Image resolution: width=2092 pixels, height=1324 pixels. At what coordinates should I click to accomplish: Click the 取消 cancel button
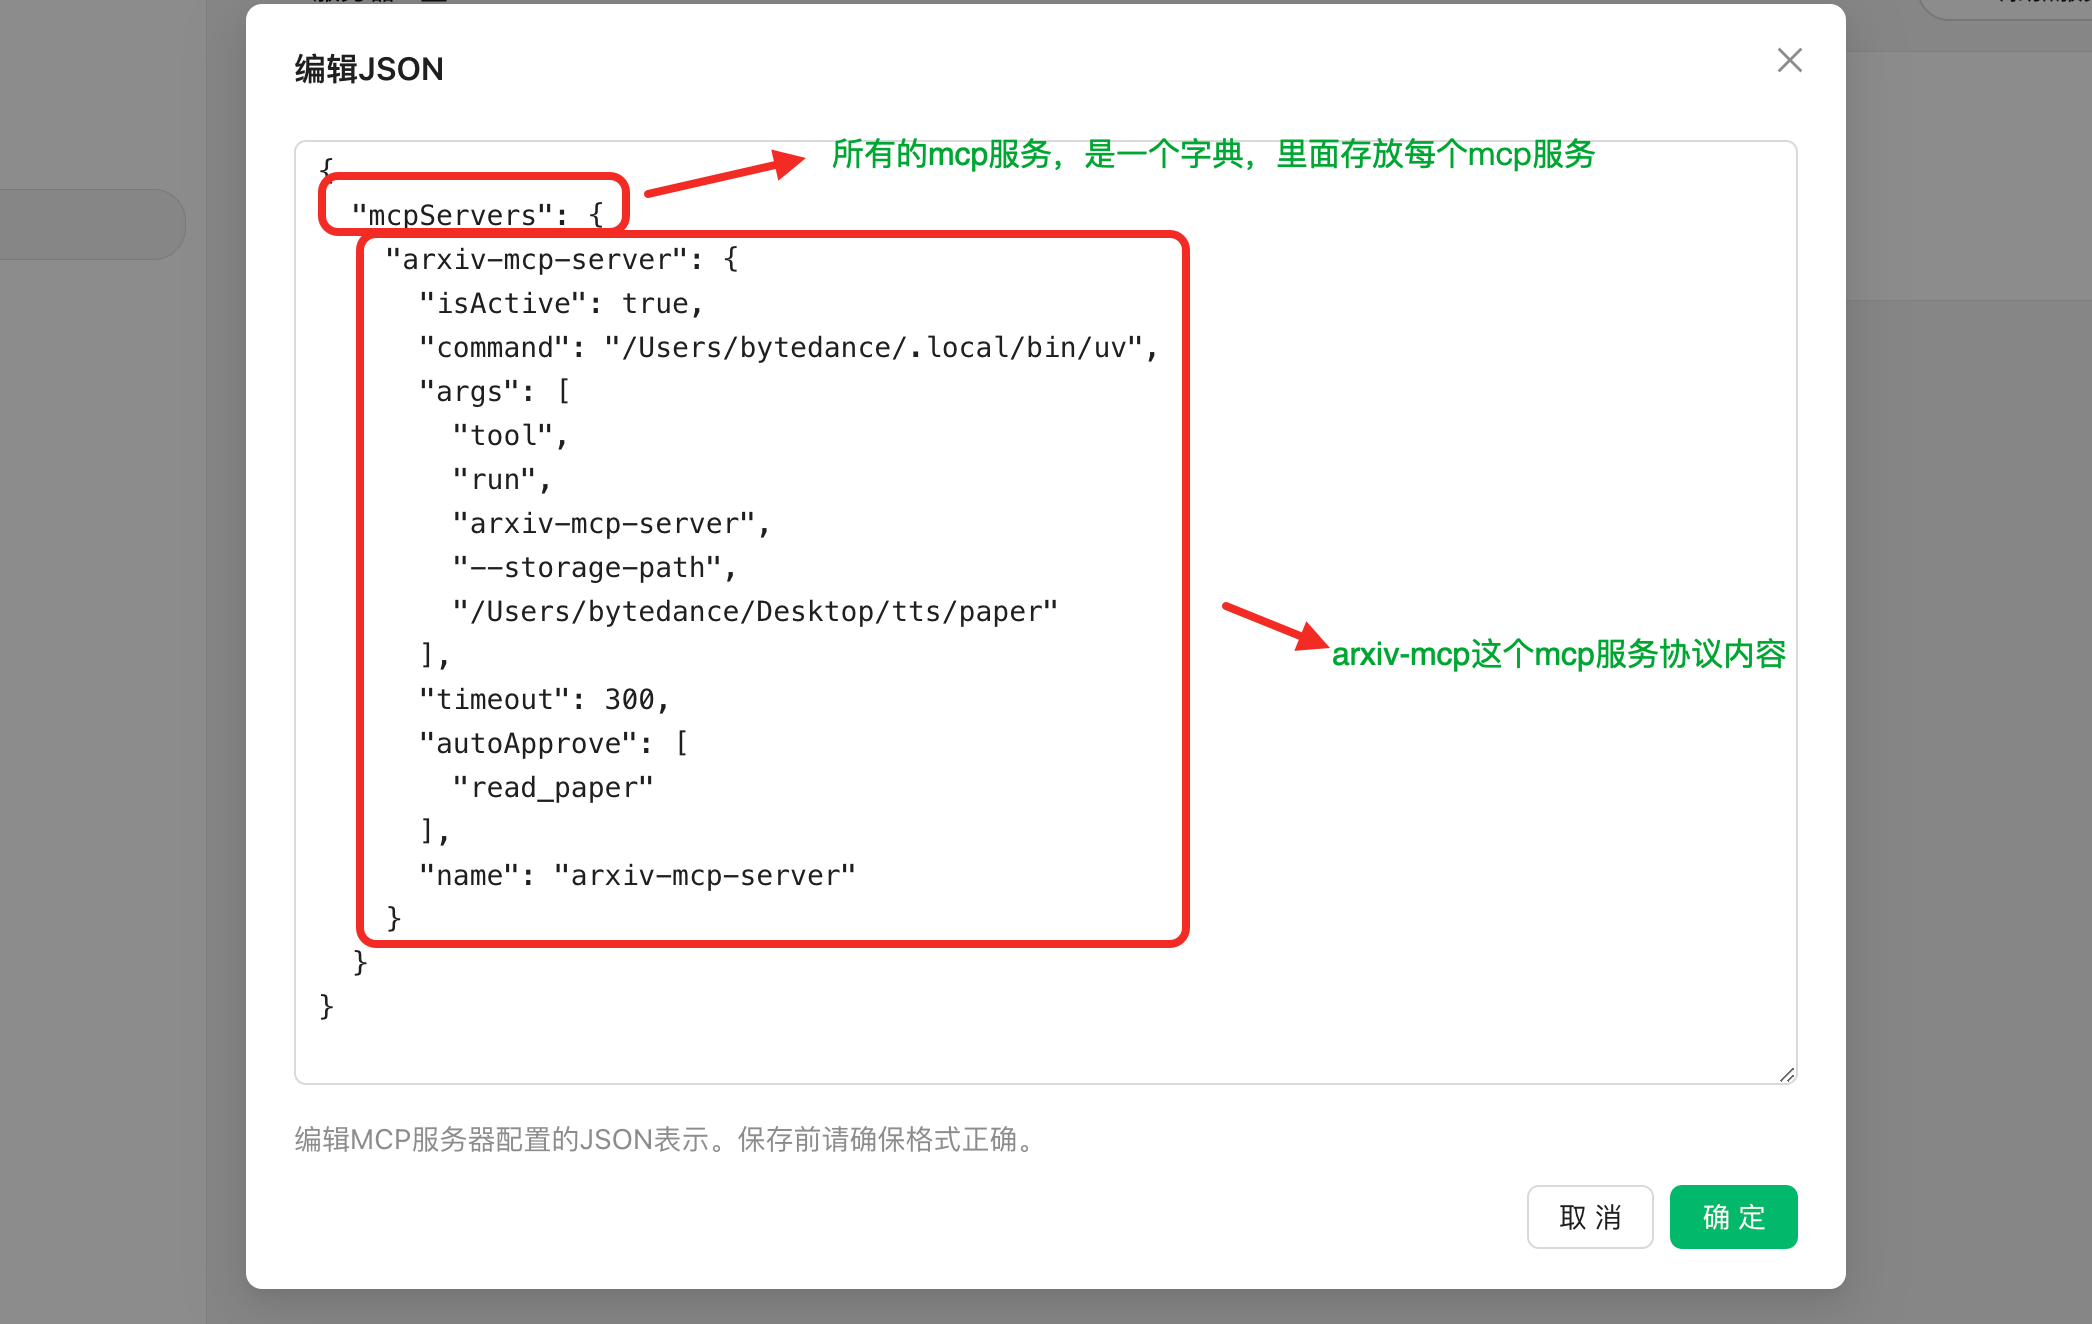(x=1589, y=1217)
